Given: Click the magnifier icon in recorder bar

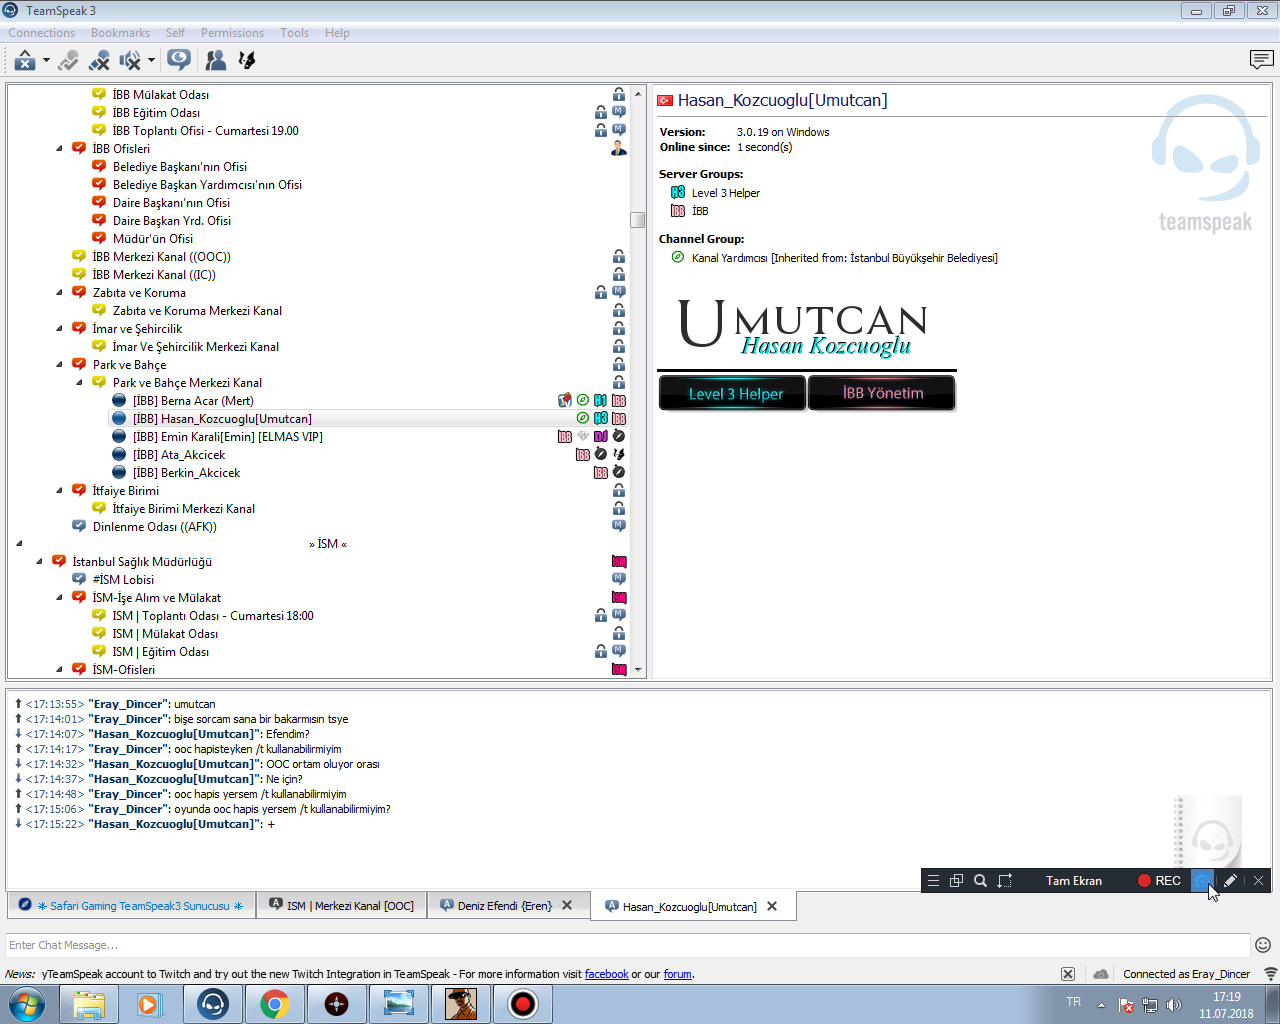Looking at the screenshot, I should 980,881.
